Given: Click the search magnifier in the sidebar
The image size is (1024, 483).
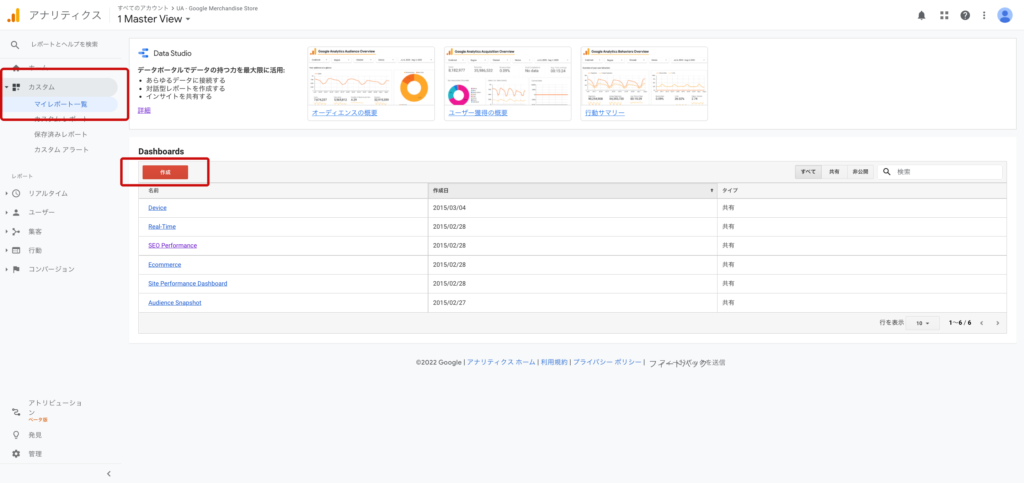Looking at the screenshot, I should point(15,44).
